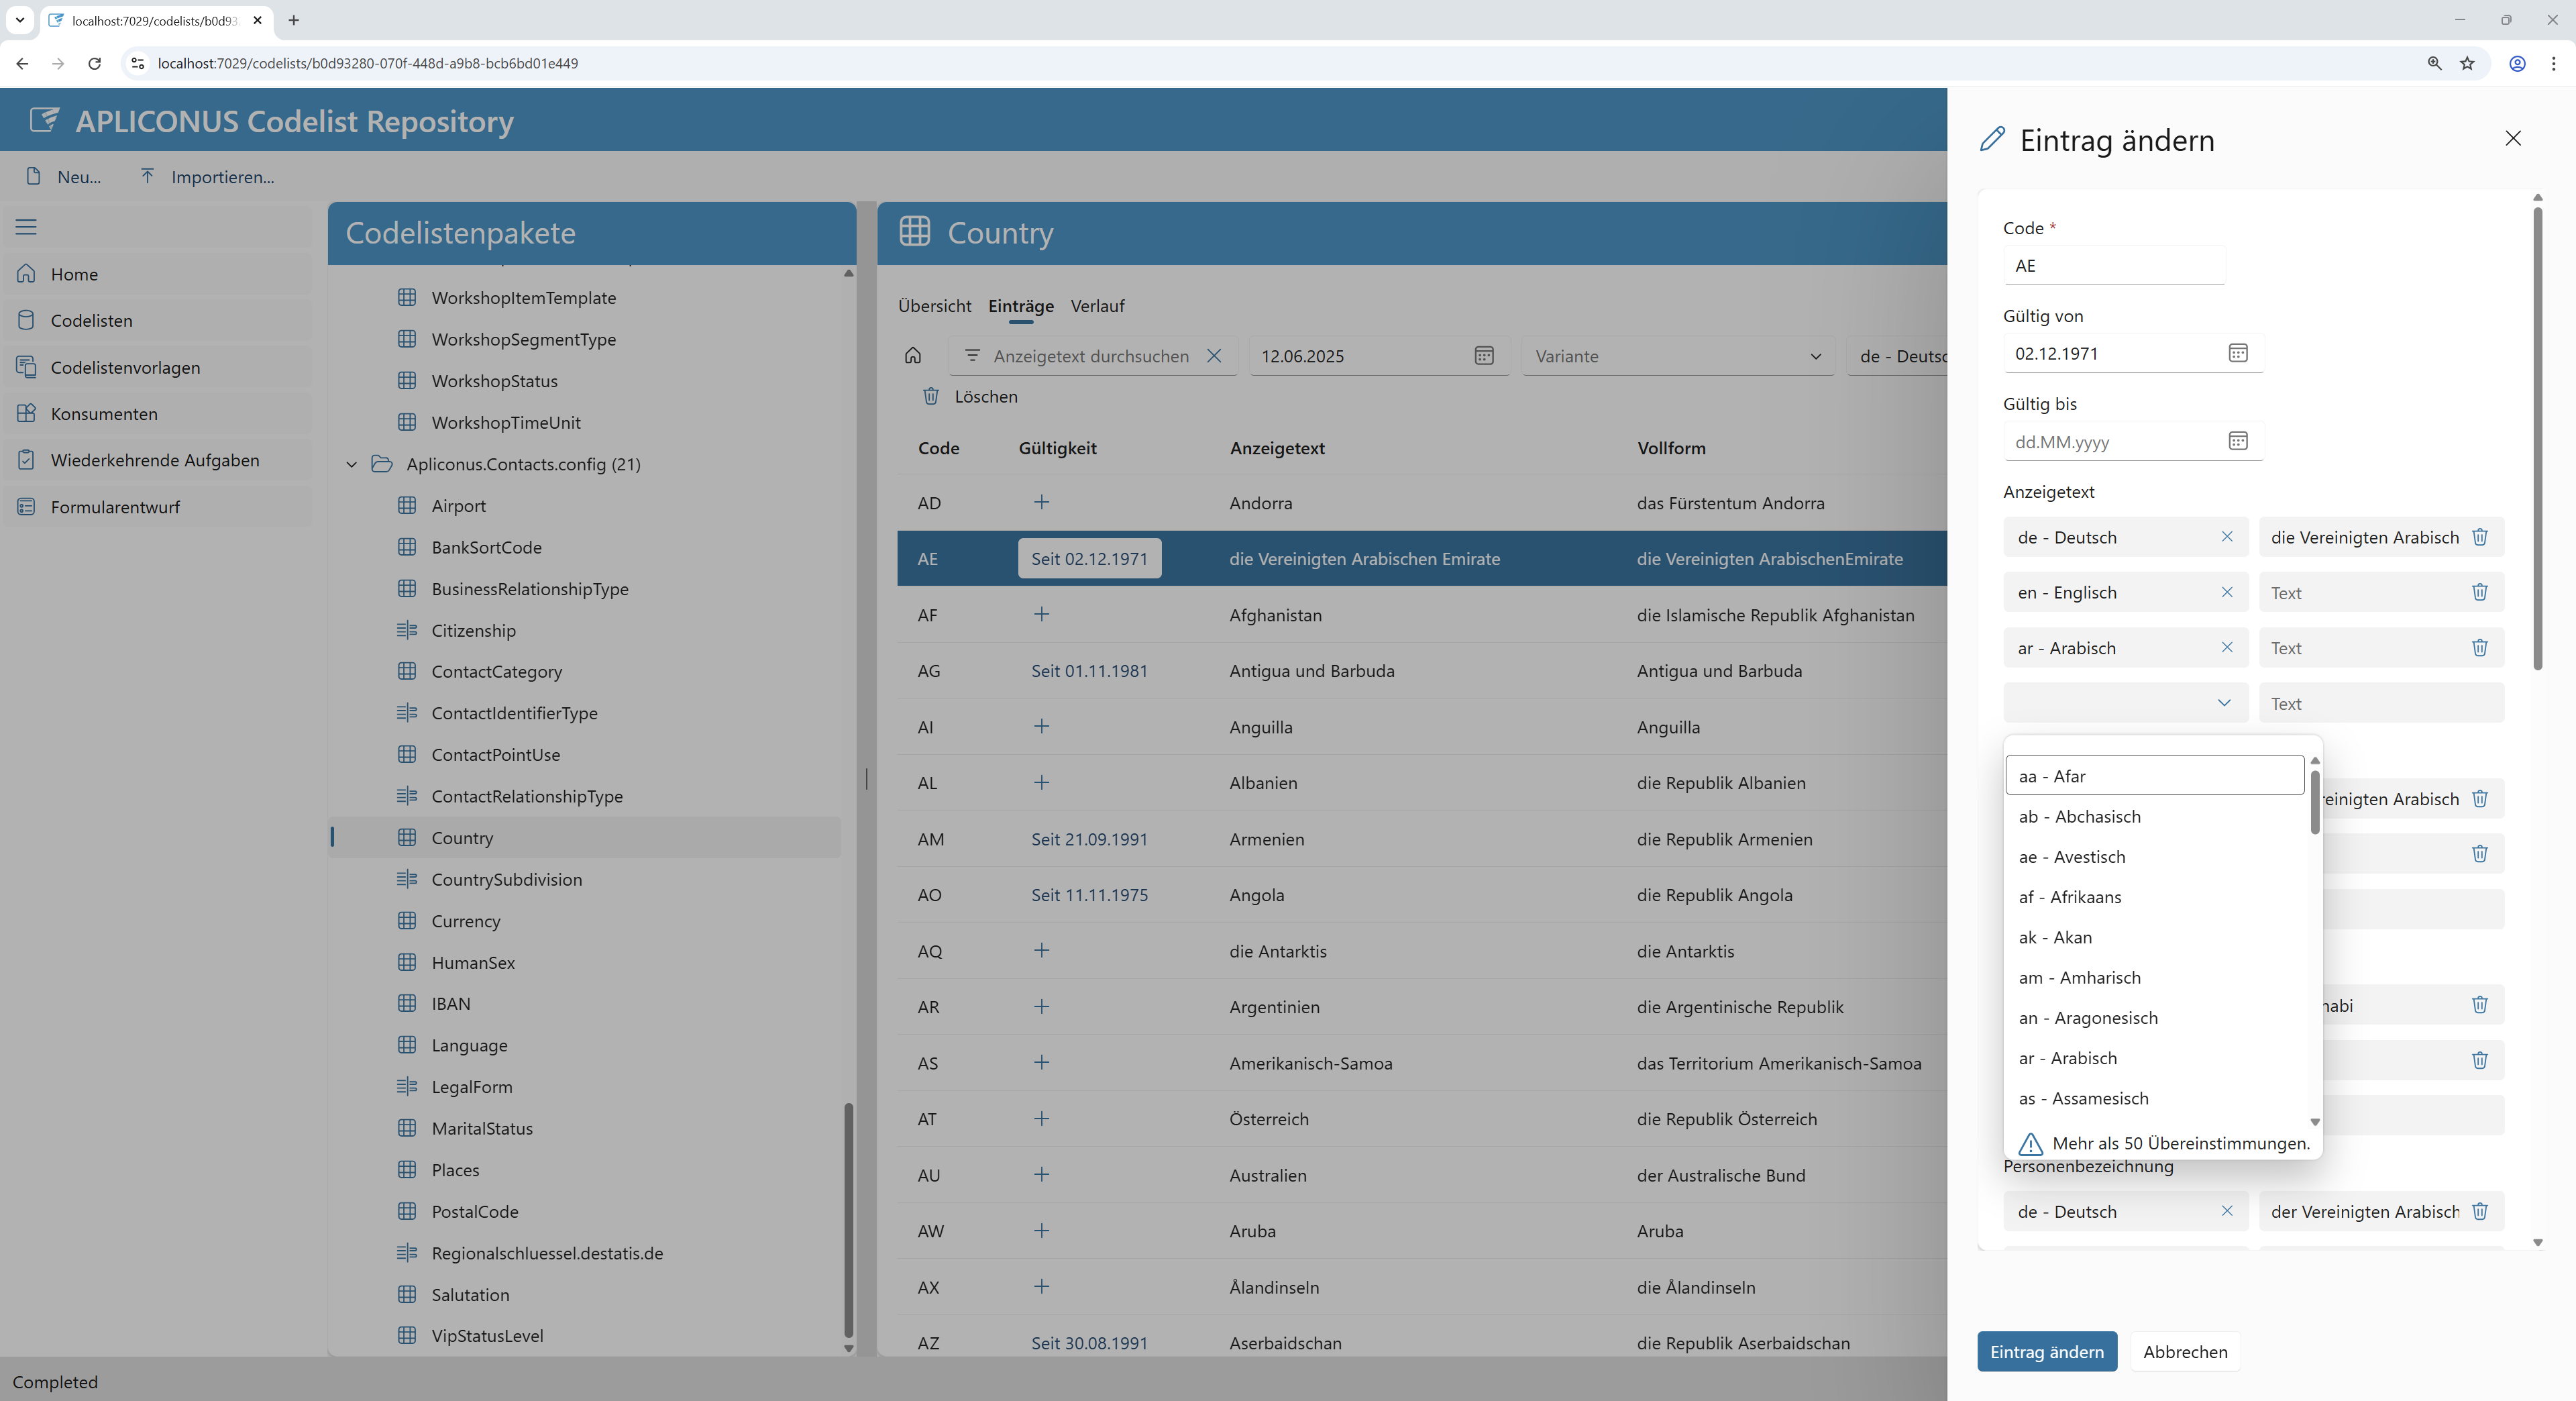The width and height of the screenshot is (2576, 1401).
Task: Bookmark this page with star icon
Action: coord(2467,63)
